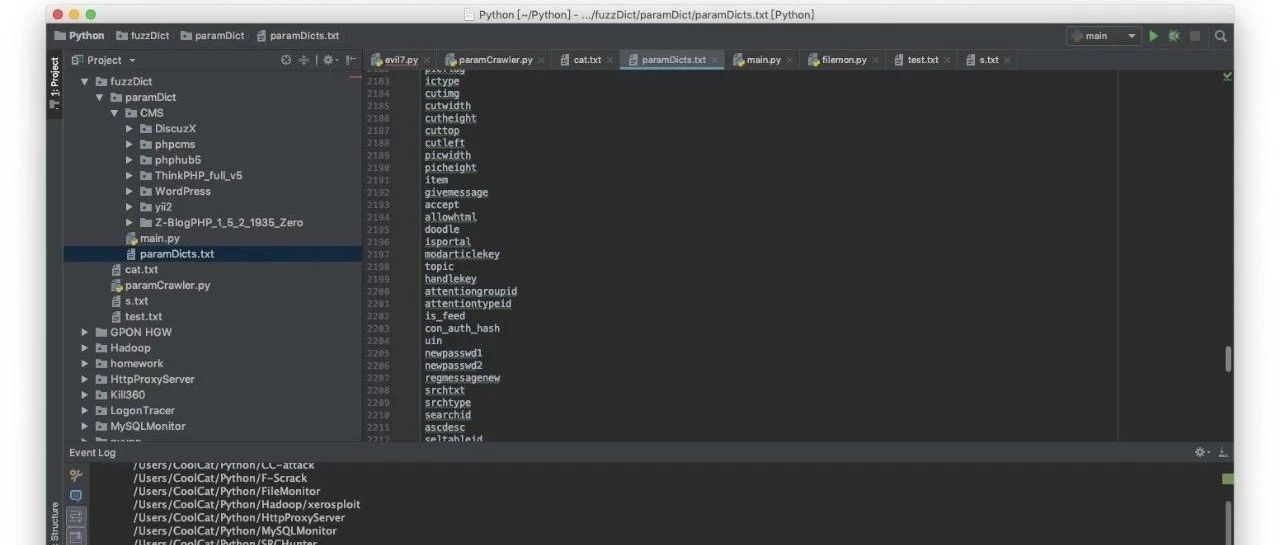The width and height of the screenshot is (1280, 545).
Task: Expand the WordPress folder
Action: coord(130,192)
